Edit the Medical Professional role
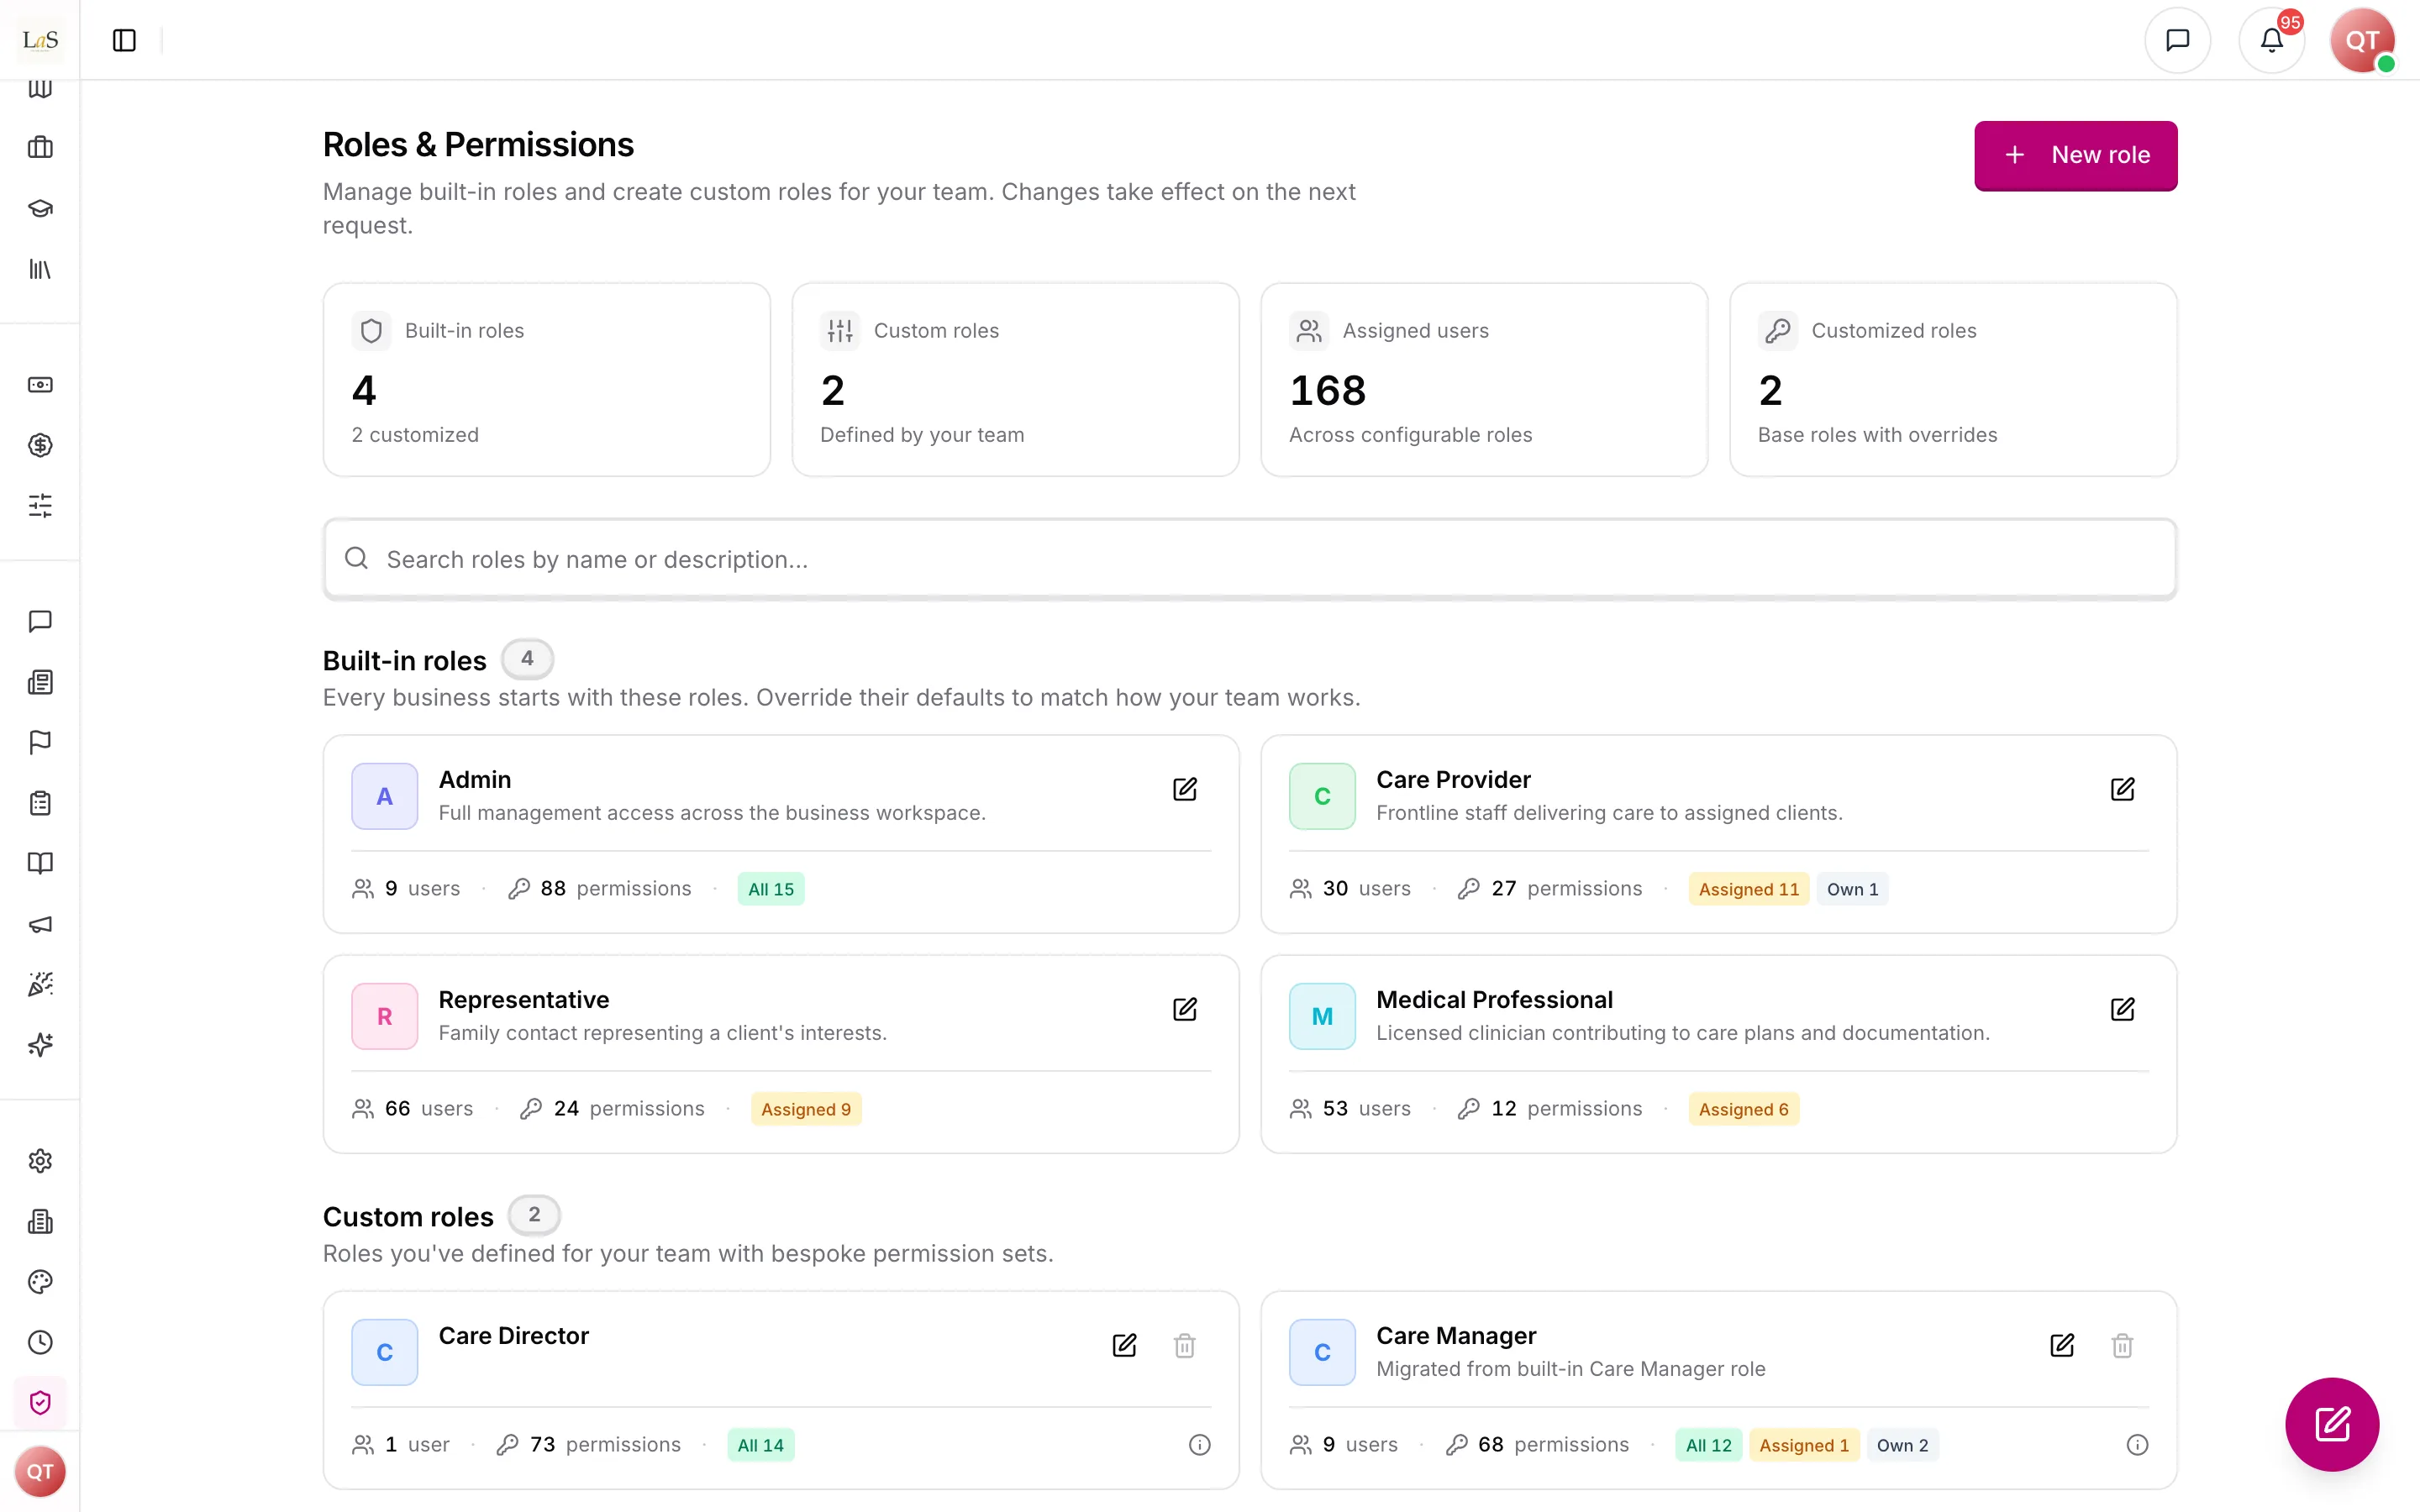 2122,1009
